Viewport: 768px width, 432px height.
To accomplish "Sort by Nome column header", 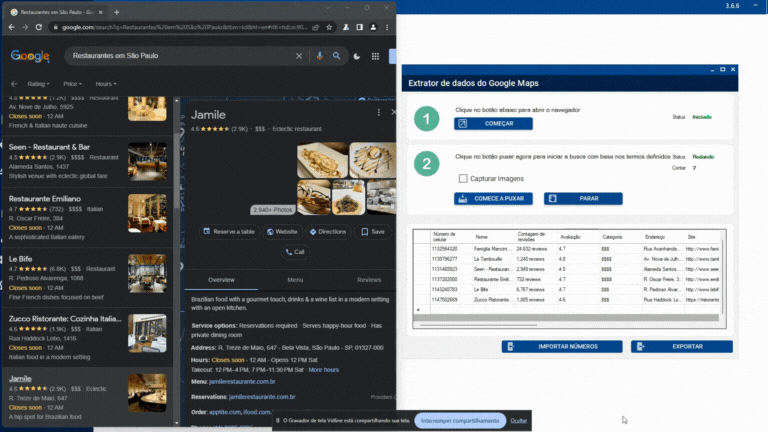I will (481, 237).
